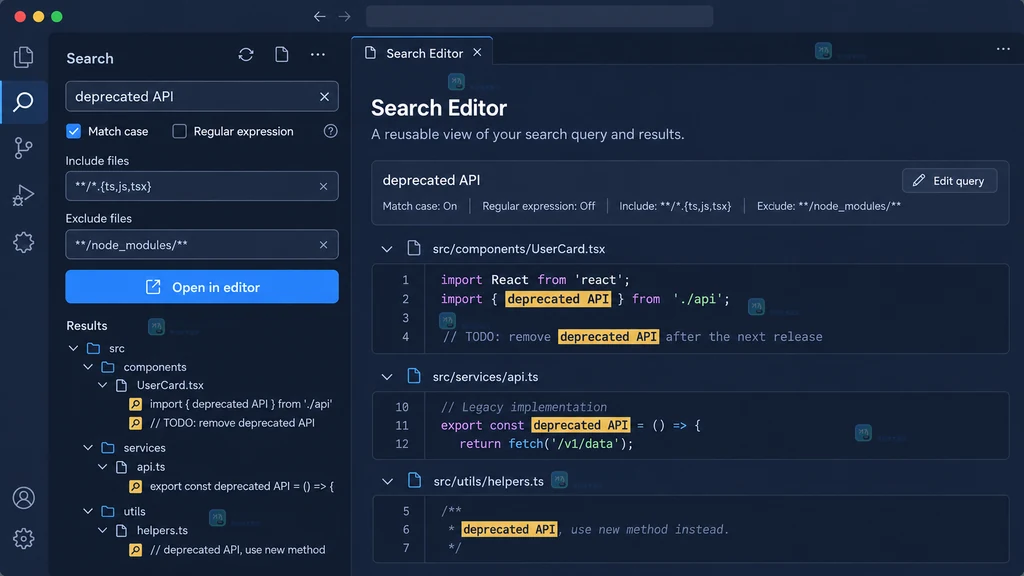This screenshot has height=576, width=1024.
Task: Clear the Include files pattern
Action: click(x=323, y=186)
